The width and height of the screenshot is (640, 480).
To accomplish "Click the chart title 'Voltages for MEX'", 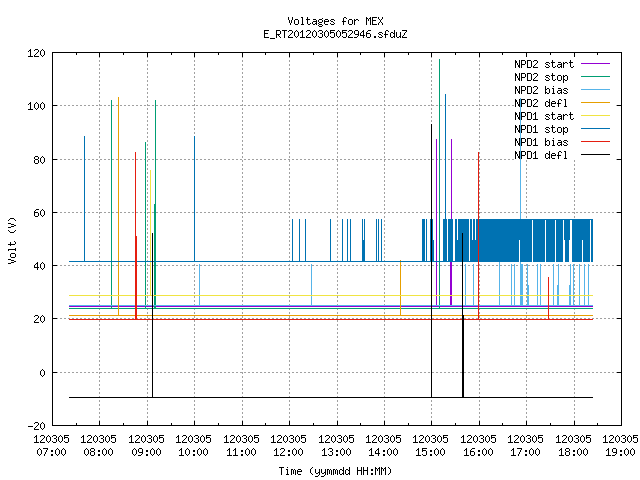I will 335,21.
